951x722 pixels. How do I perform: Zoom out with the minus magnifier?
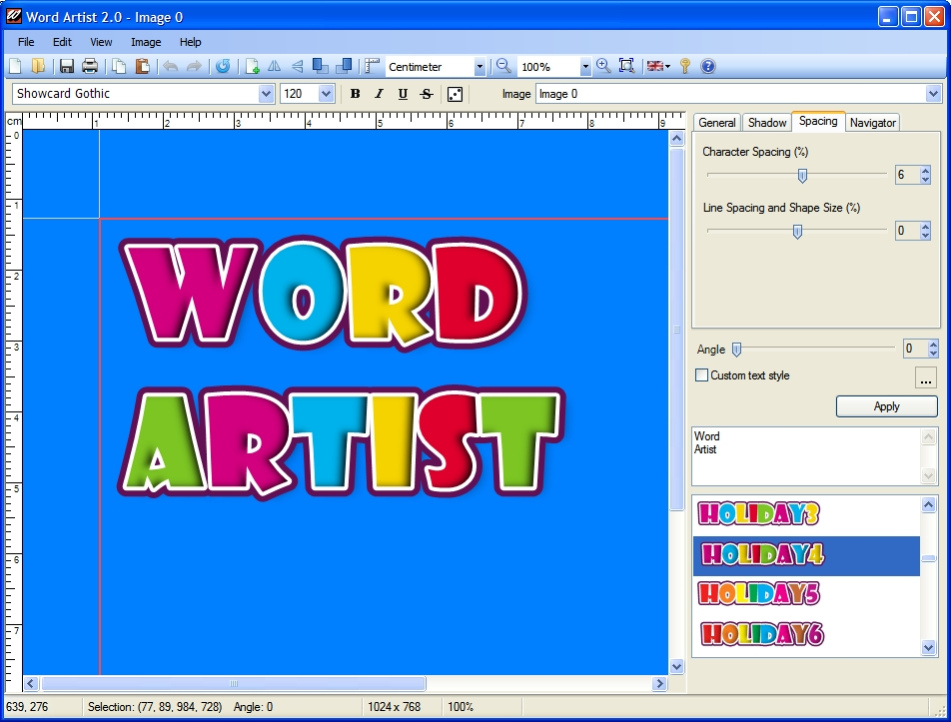pos(503,66)
